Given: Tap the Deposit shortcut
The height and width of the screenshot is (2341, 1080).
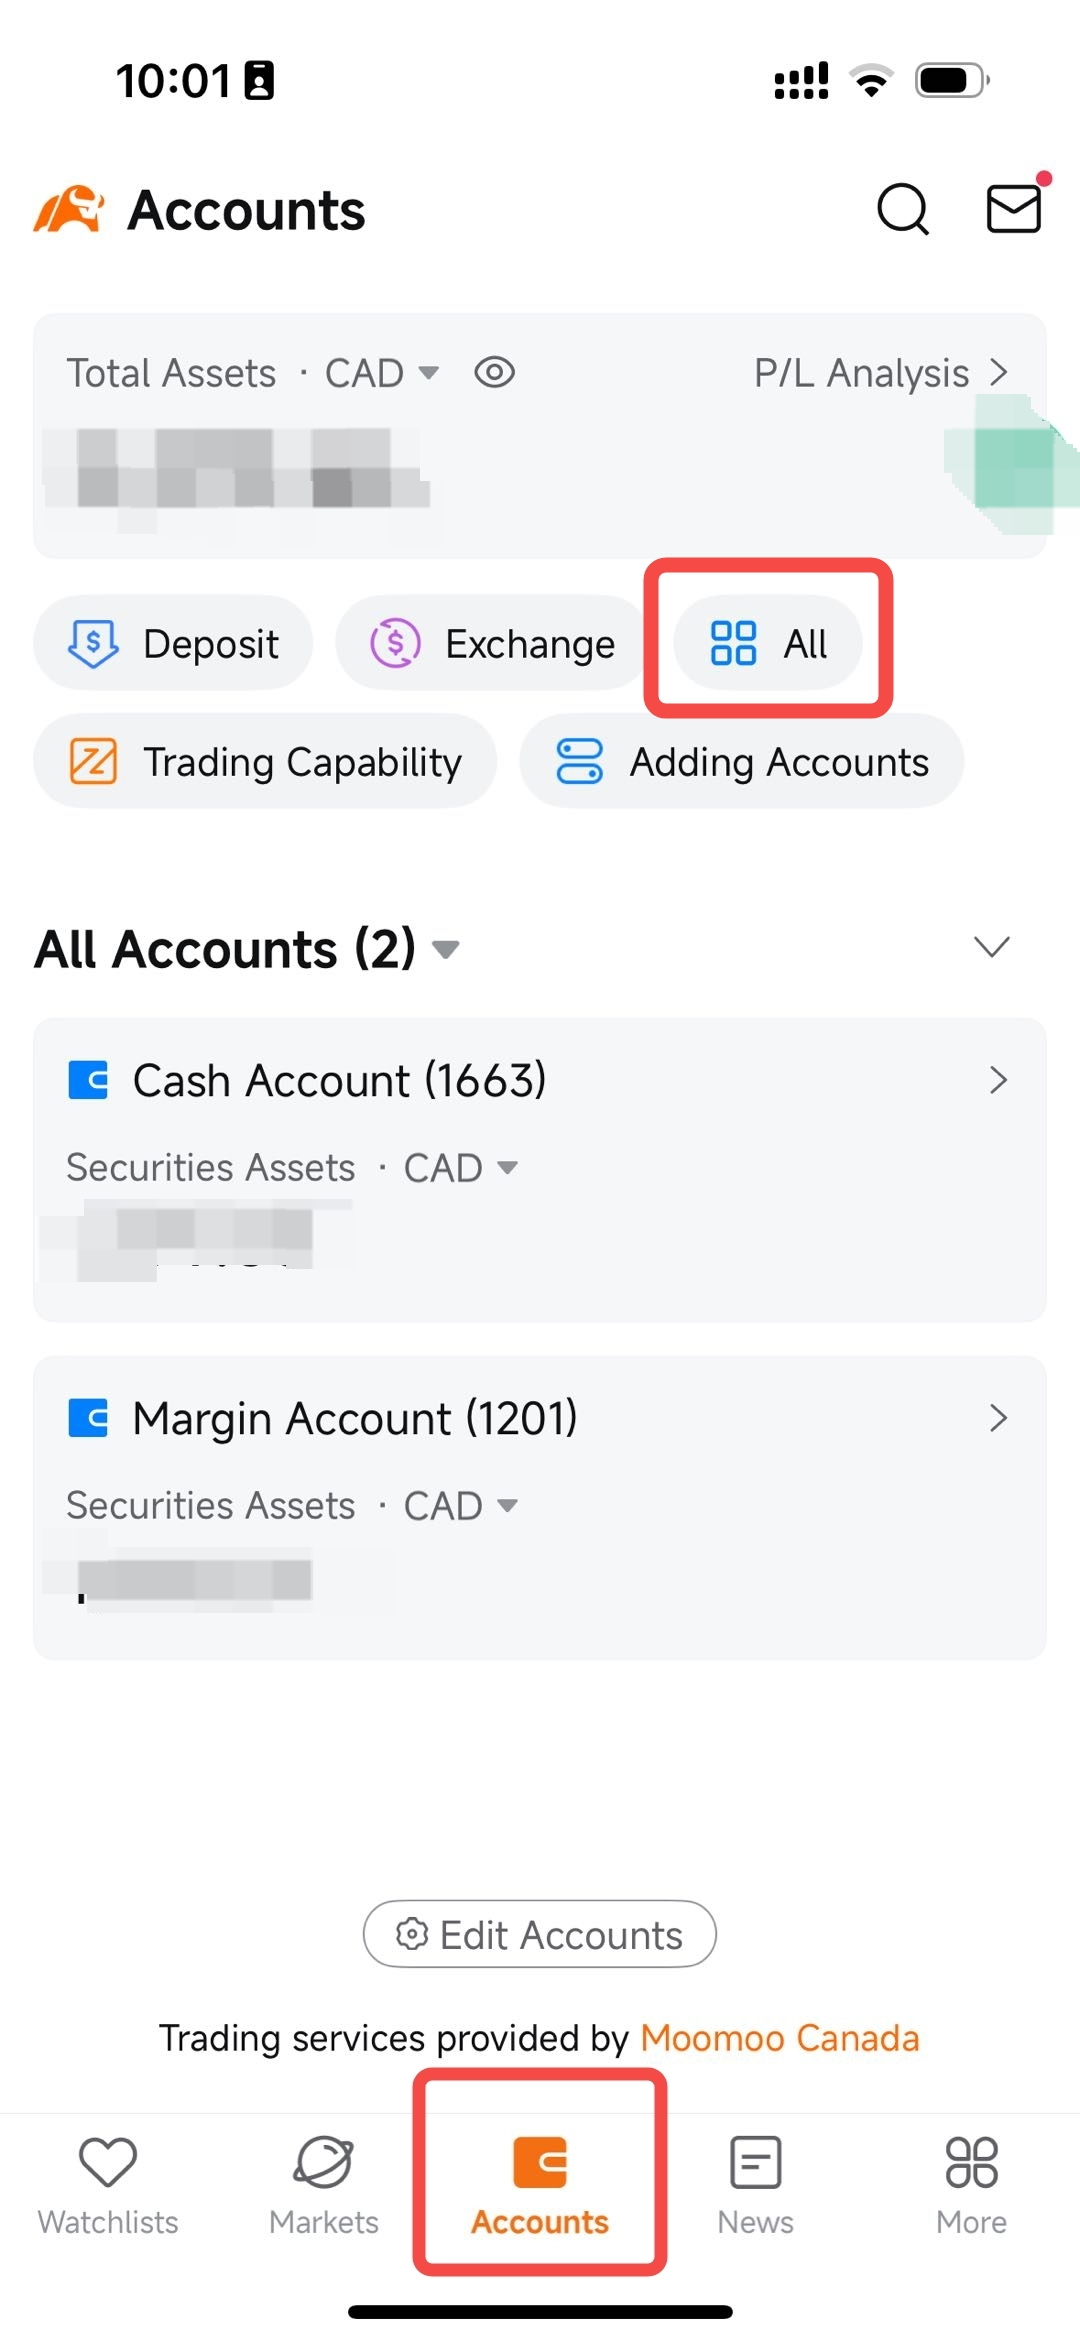Looking at the screenshot, I should (x=174, y=643).
